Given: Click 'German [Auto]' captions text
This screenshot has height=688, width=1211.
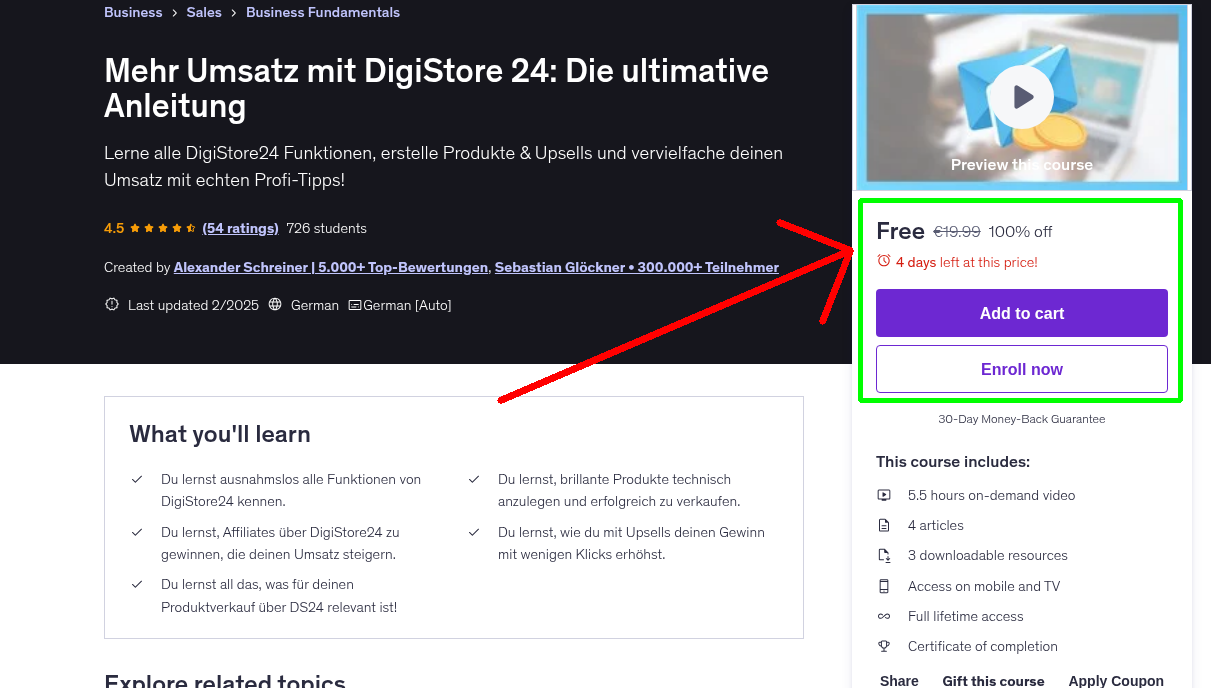Looking at the screenshot, I should (x=407, y=305).
